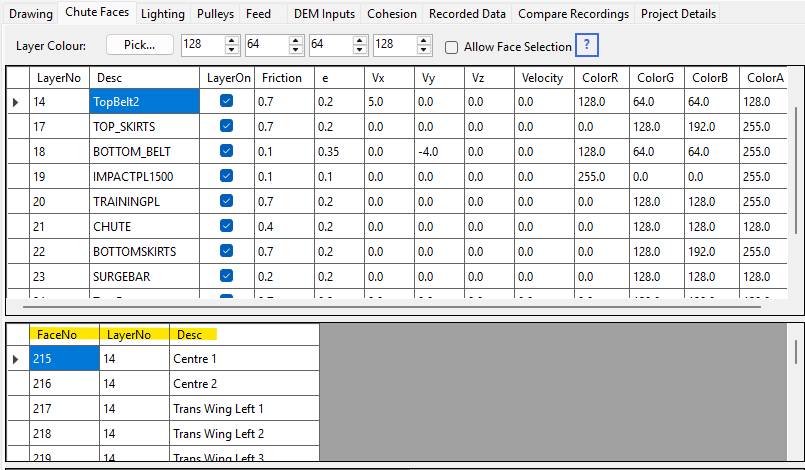
Task: Switch to the Project Details tab
Action: (x=678, y=14)
